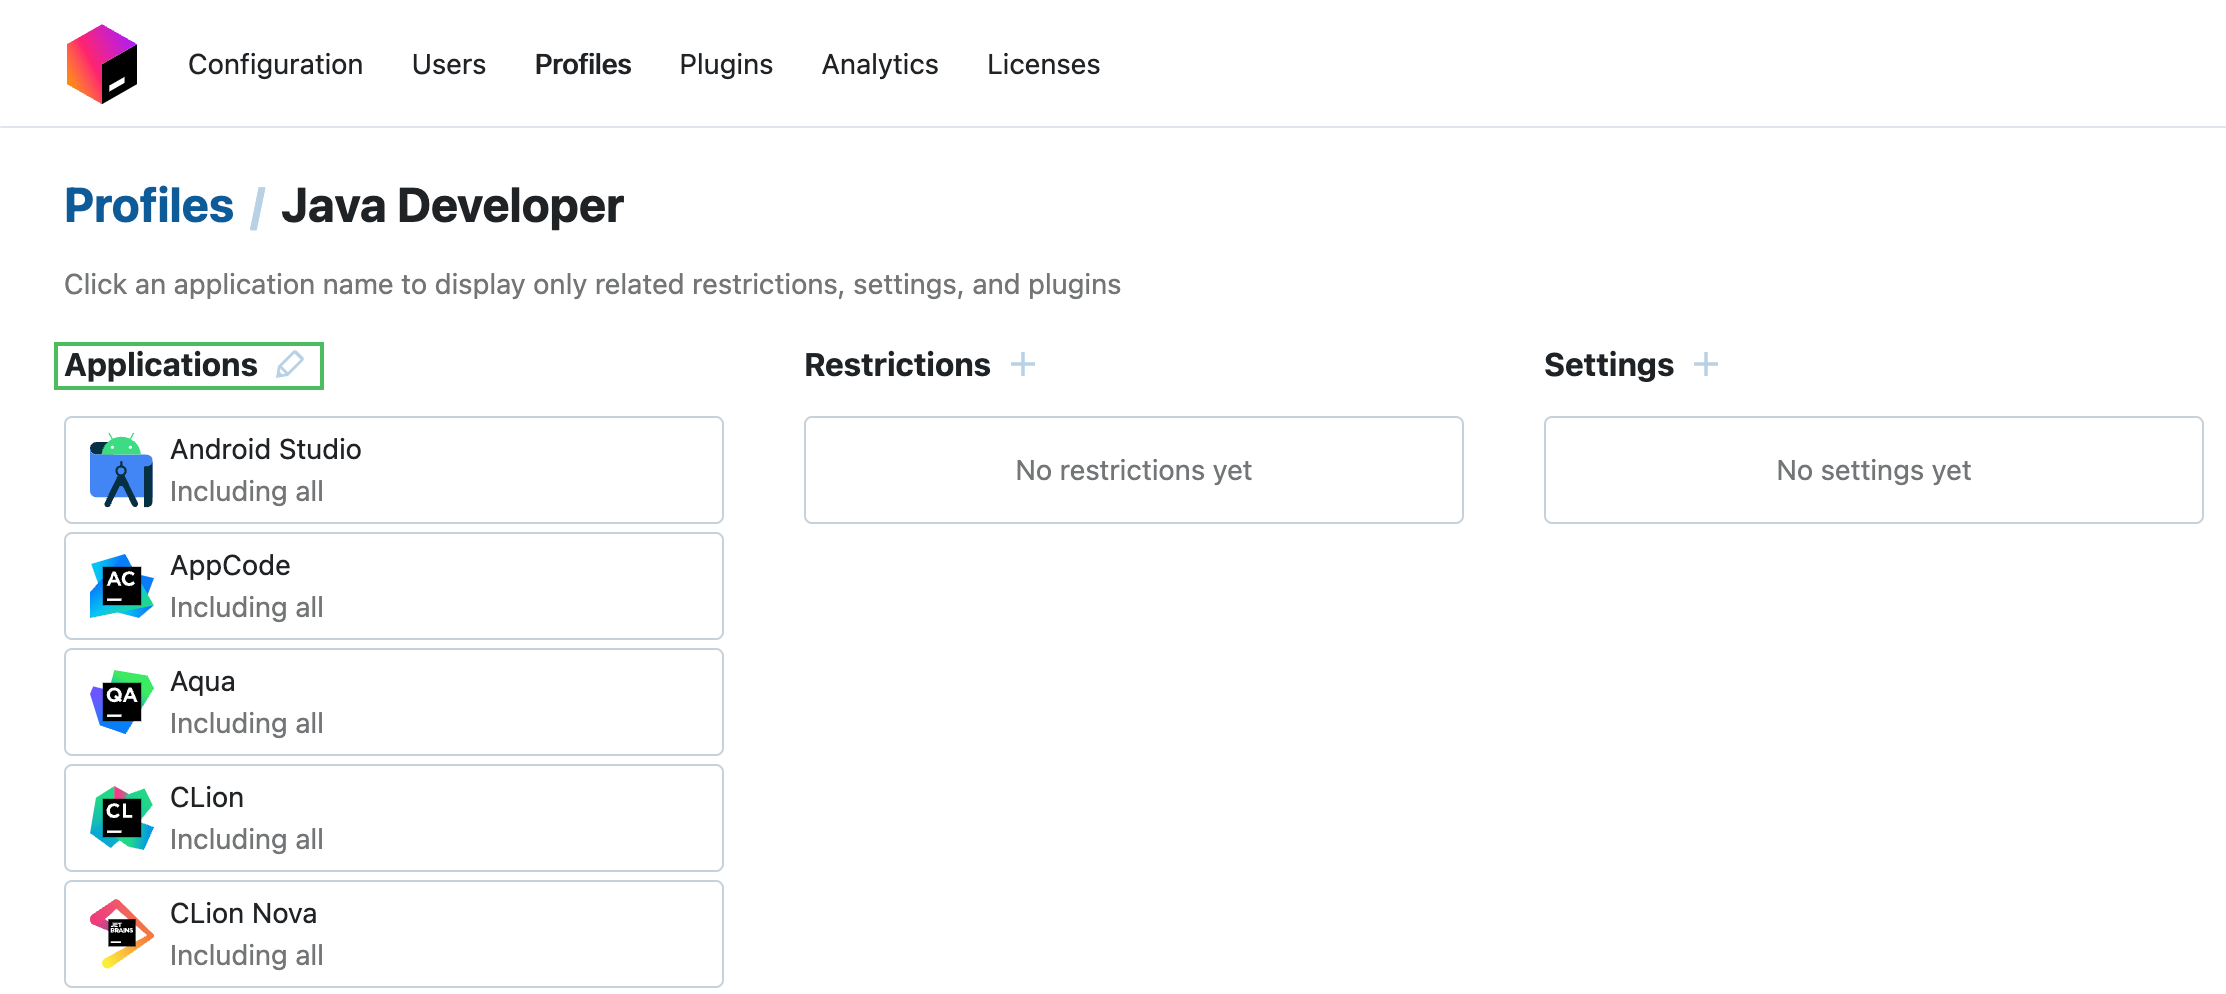This screenshot has height=994, width=2226.
Task: Click the JetBrains IDE Services cube logo
Action: [x=102, y=64]
